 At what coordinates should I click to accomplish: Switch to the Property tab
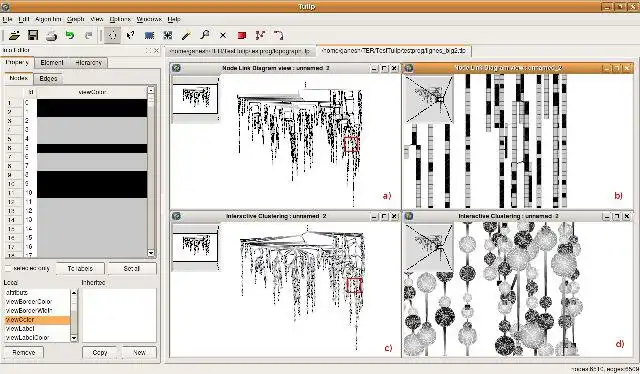pyautogui.click(x=18, y=62)
